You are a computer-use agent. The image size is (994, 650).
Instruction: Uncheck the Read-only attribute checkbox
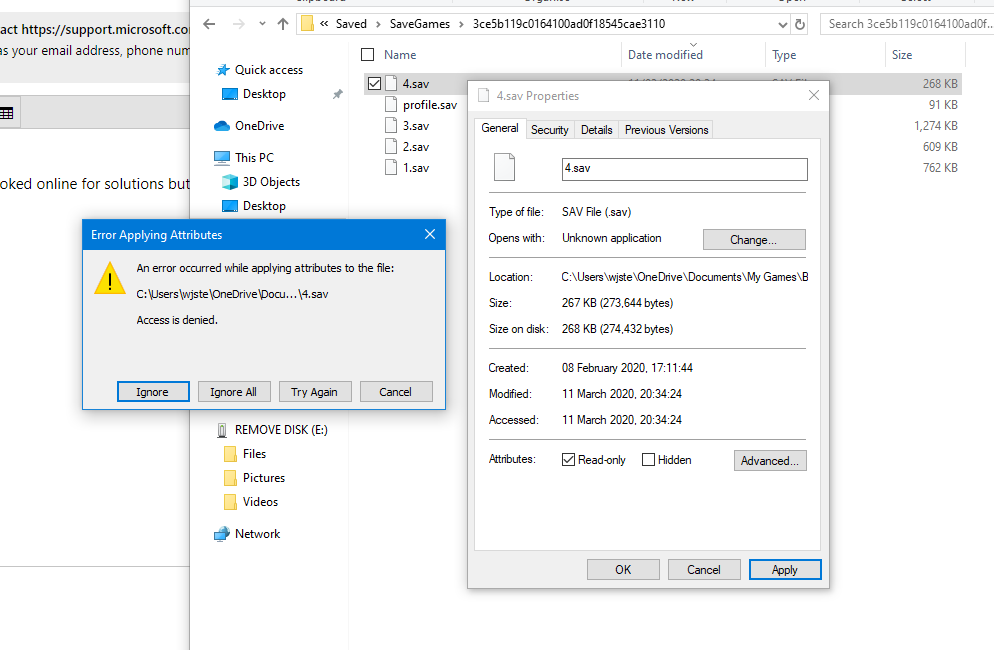point(569,460)
